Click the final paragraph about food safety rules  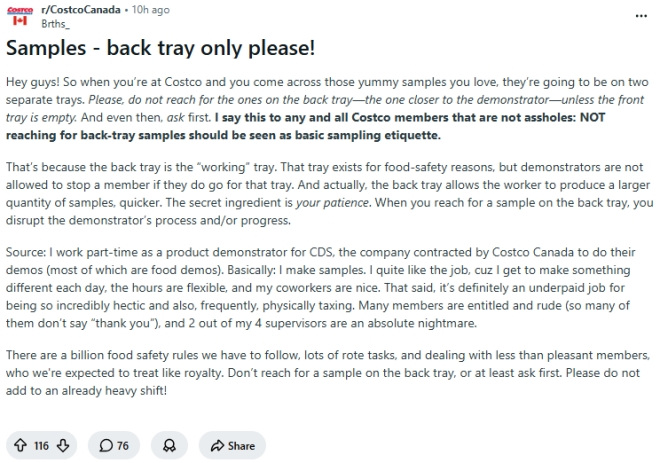click(x=328, y=373)
